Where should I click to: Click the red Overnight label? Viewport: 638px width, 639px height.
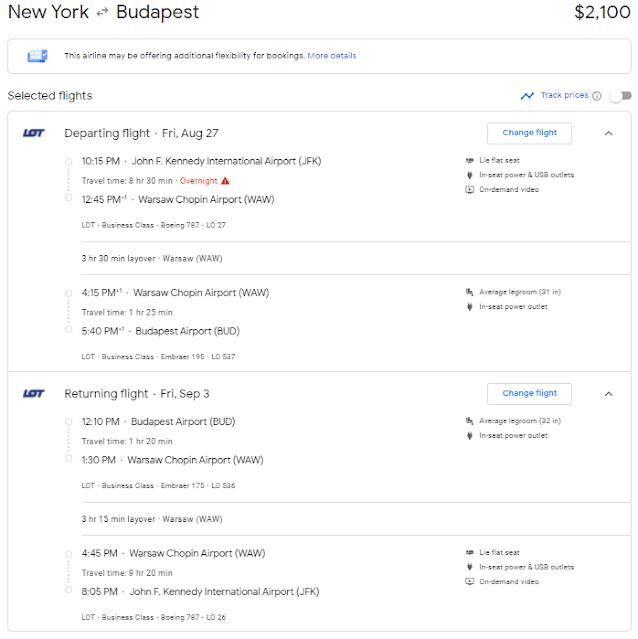[198, 181]
